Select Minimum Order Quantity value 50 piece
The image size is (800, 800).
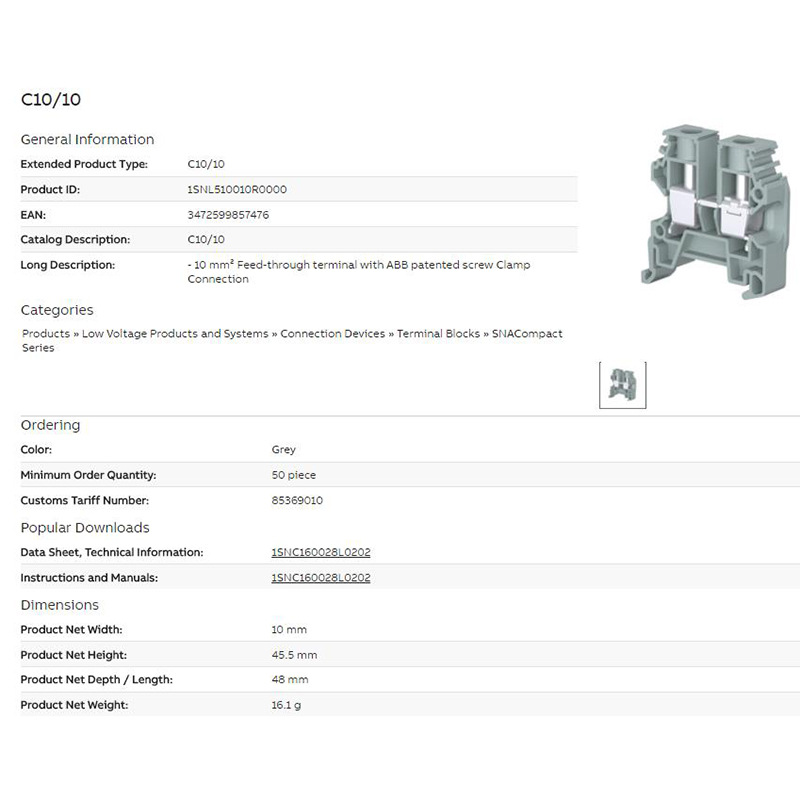pos(294,475)
